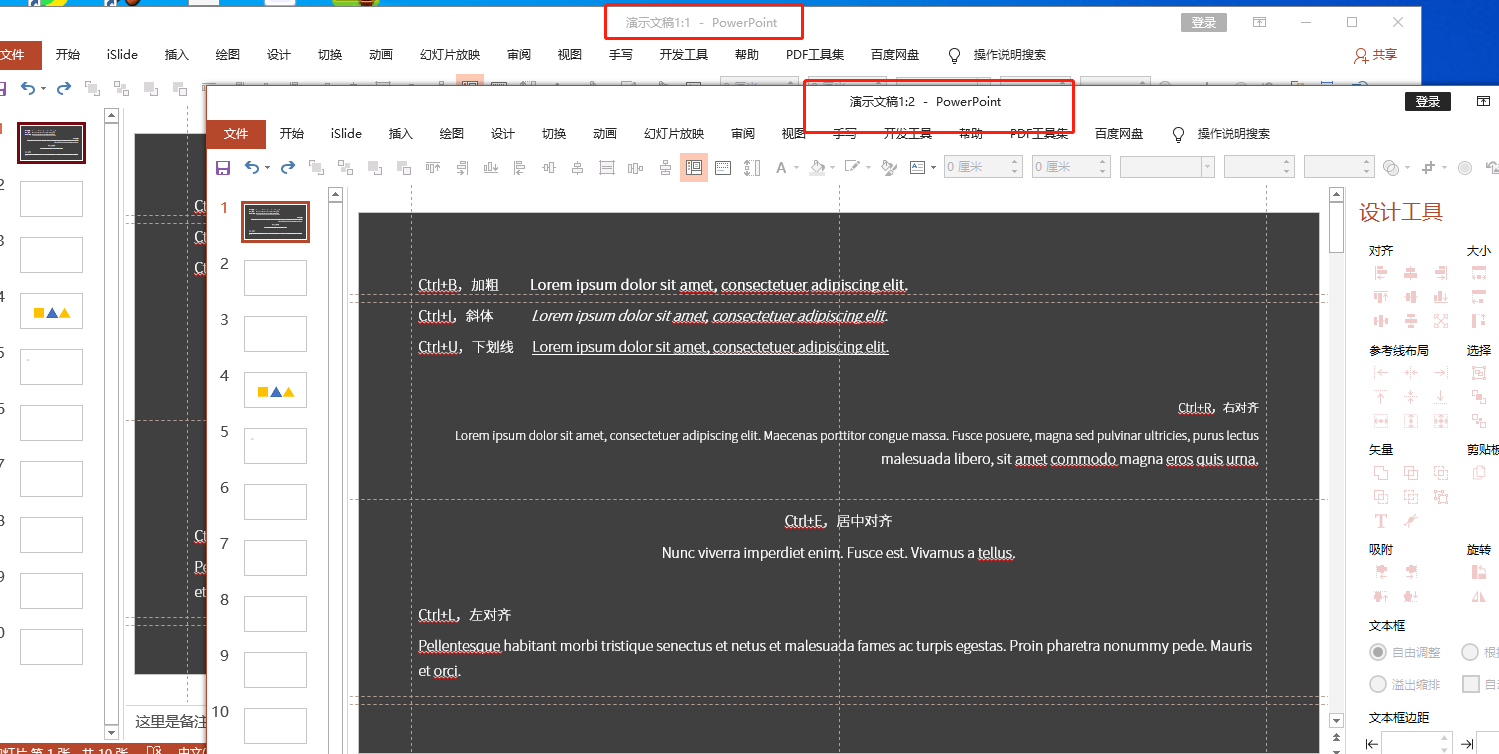Click the T text-to-vector icon under 矢量
Viewport: 1499px width, 754px height.
click(x=1381, y=521)
